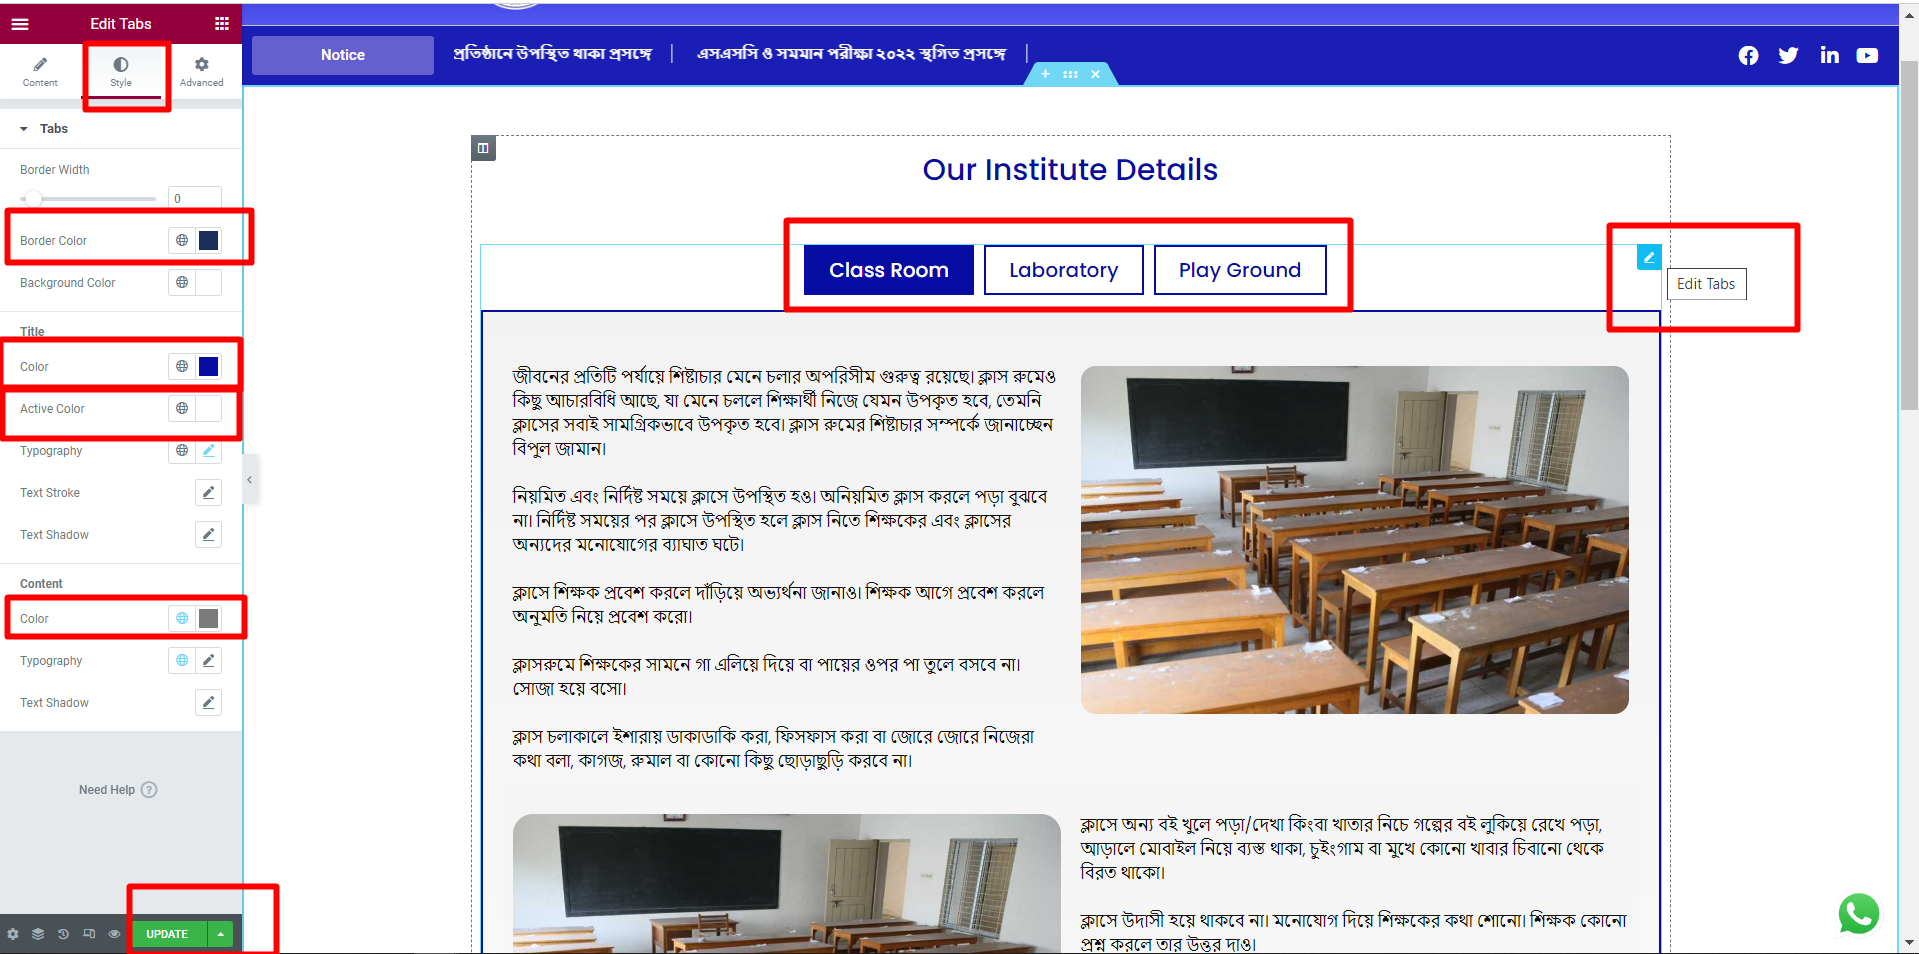
Task: Edit Title Text Stroke settings
Action: 208,492
